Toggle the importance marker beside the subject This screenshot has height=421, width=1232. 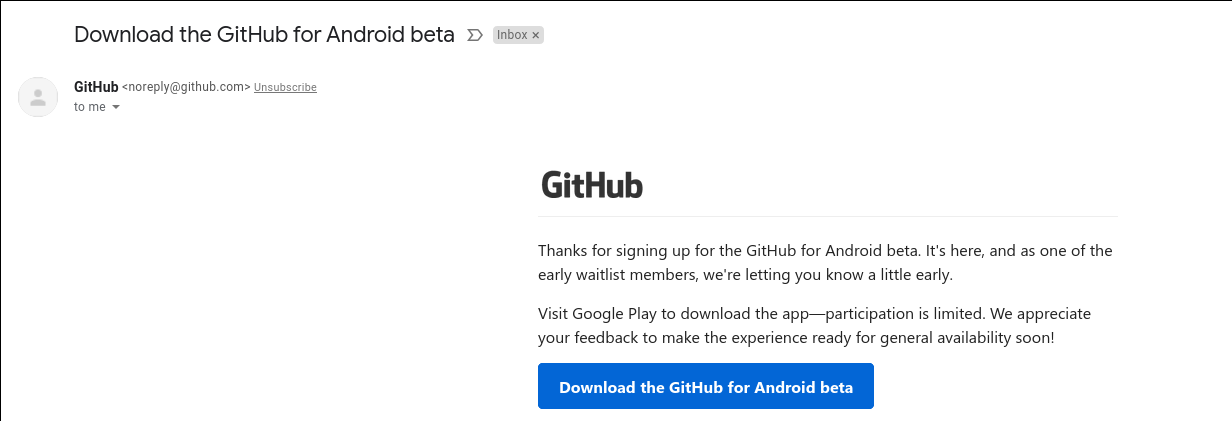coord(475,35)
